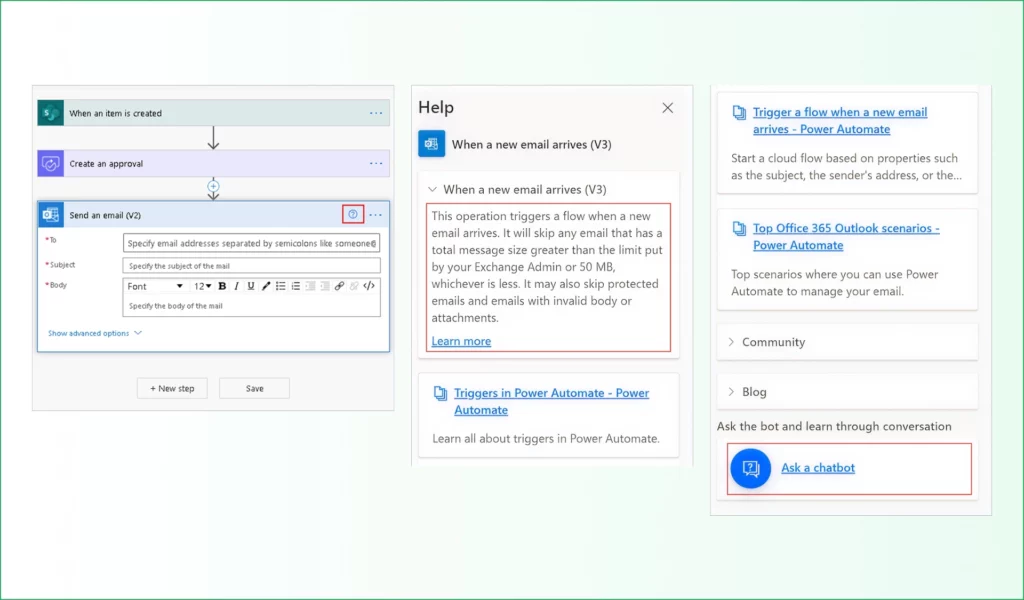Screen dimensions: 1024x600
Task: Close the Help panel
Action: point(667,108)
